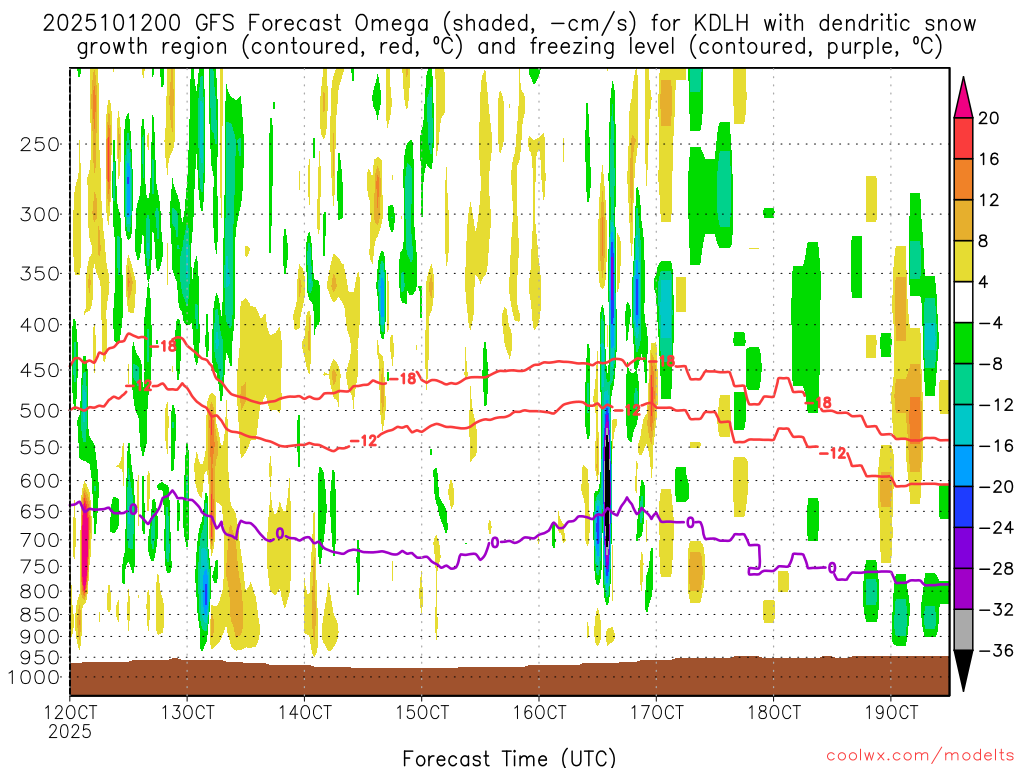Click the 180CT time axis label
This screenshot has width=1024, height=768.
(774, 712)
